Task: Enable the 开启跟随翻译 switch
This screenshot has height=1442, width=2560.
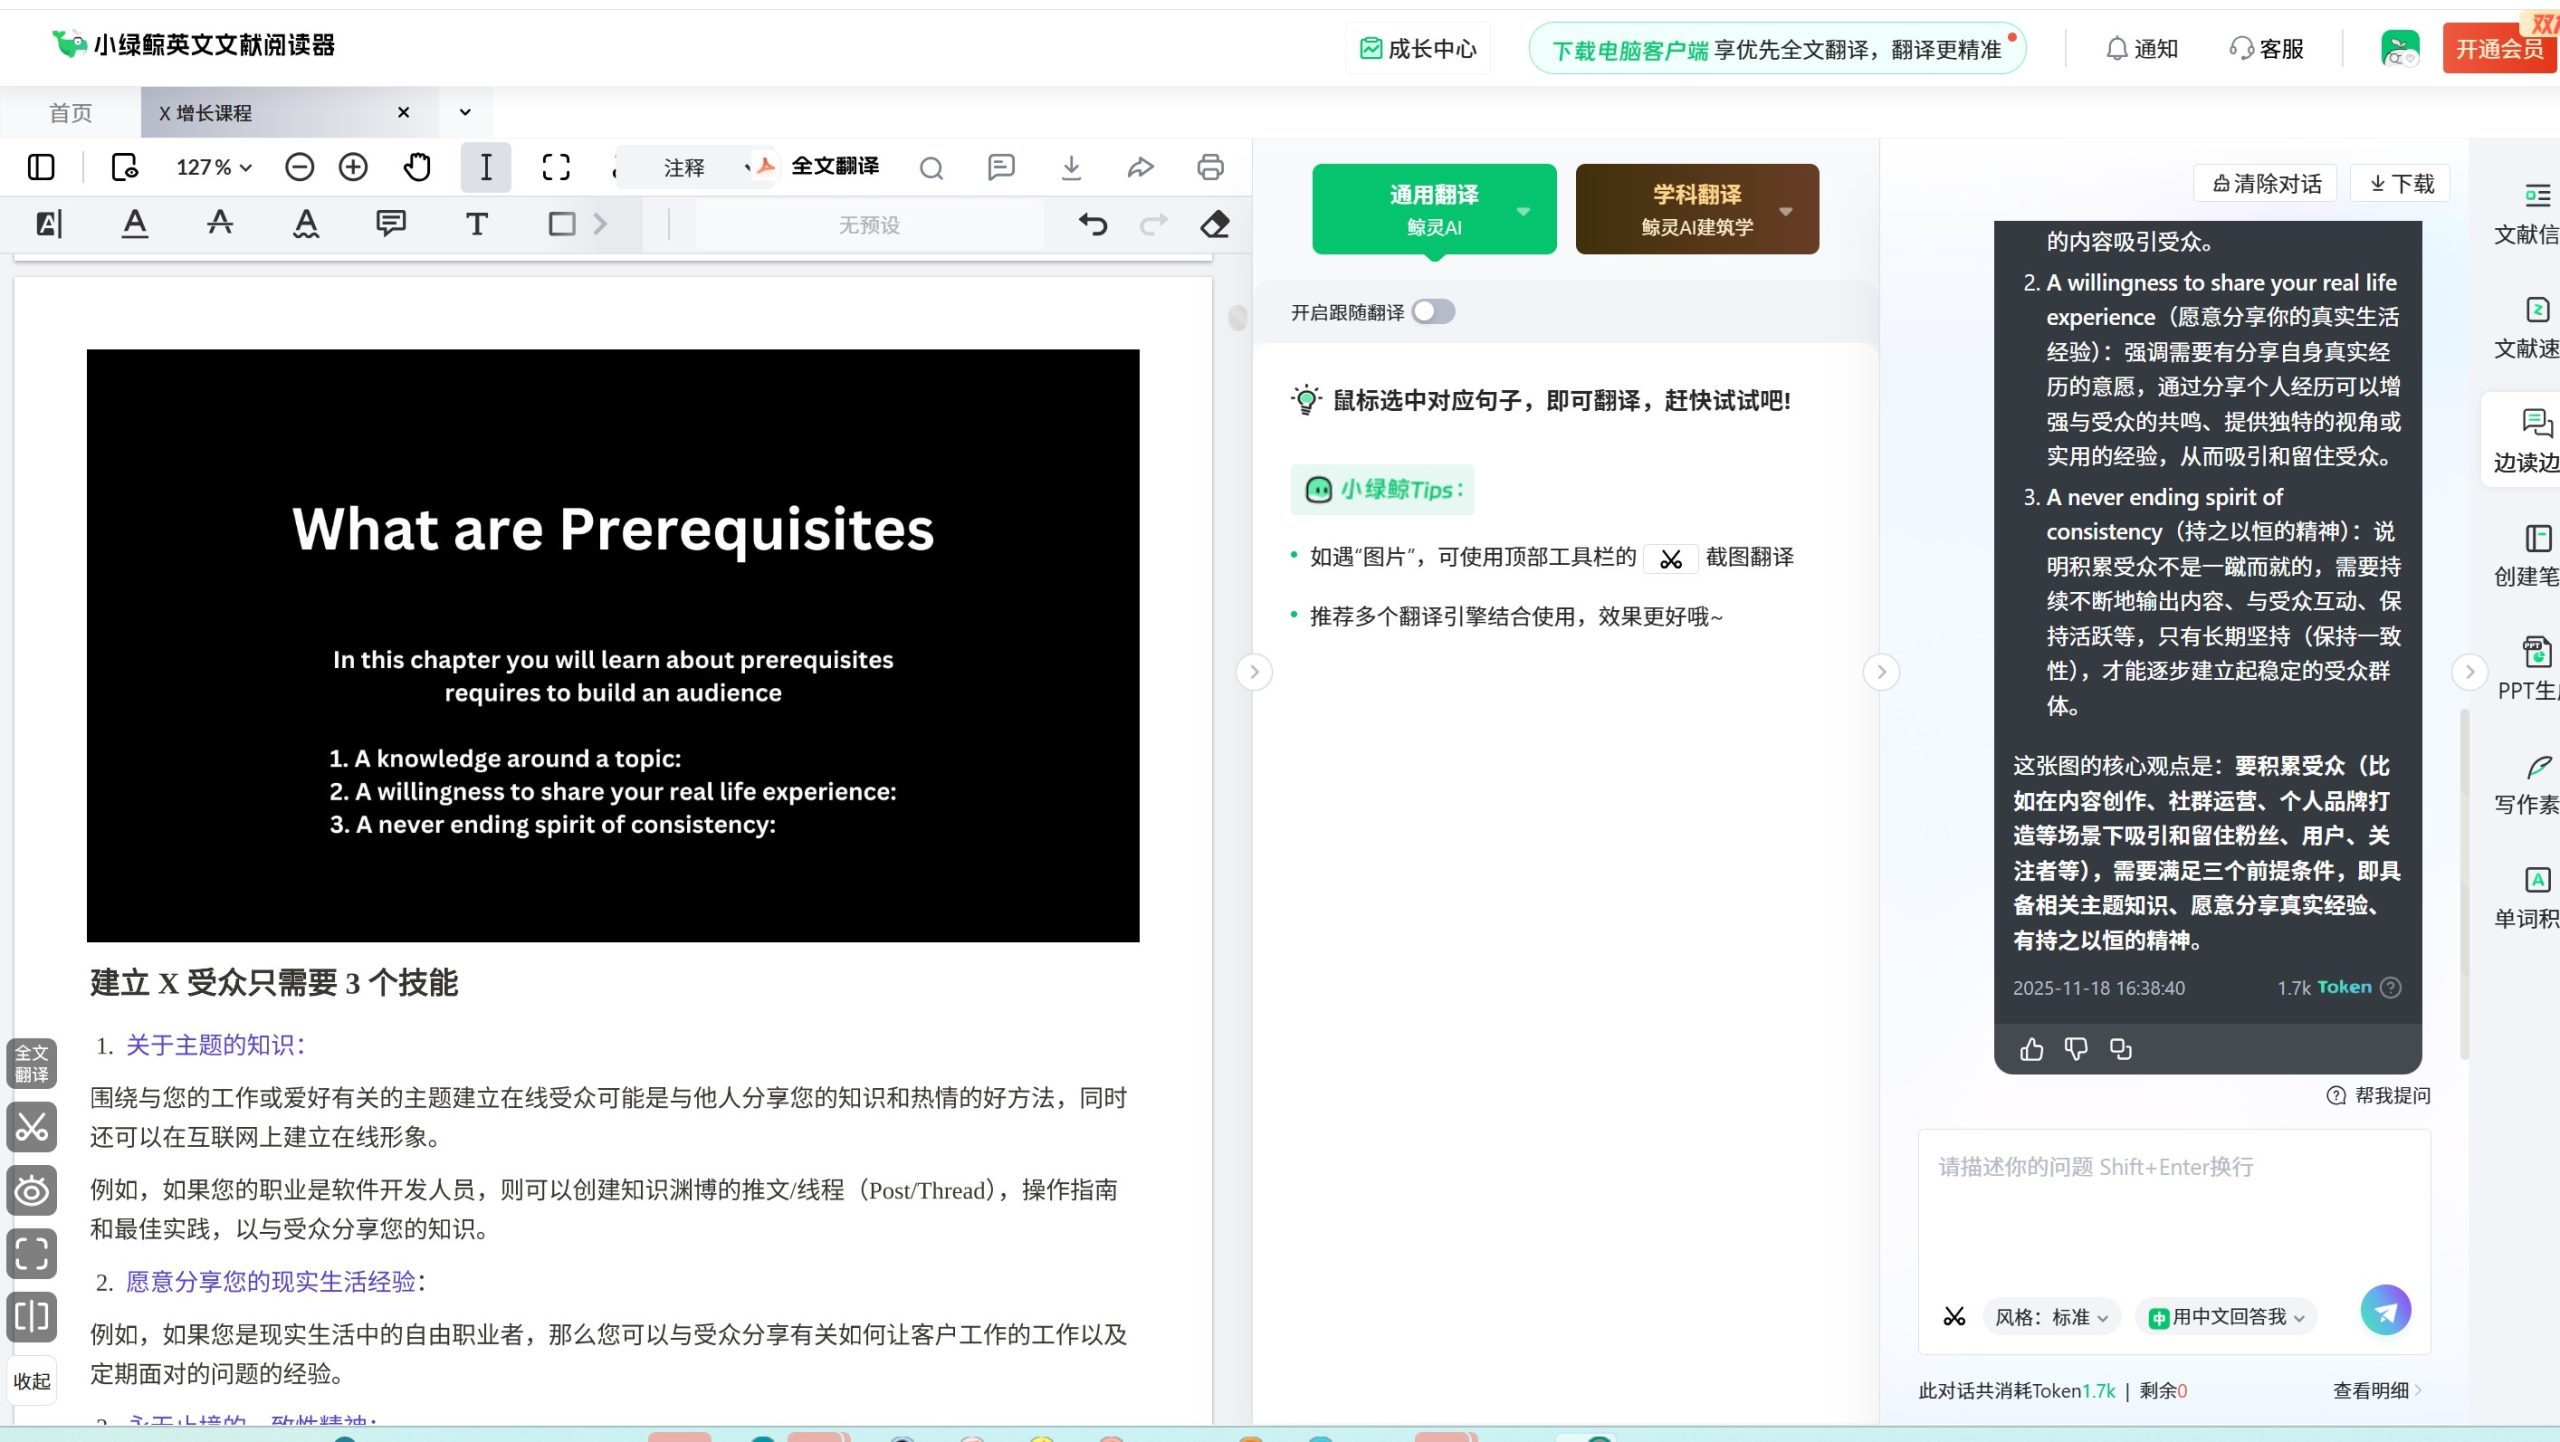Action: click(x=1434, y=311)
